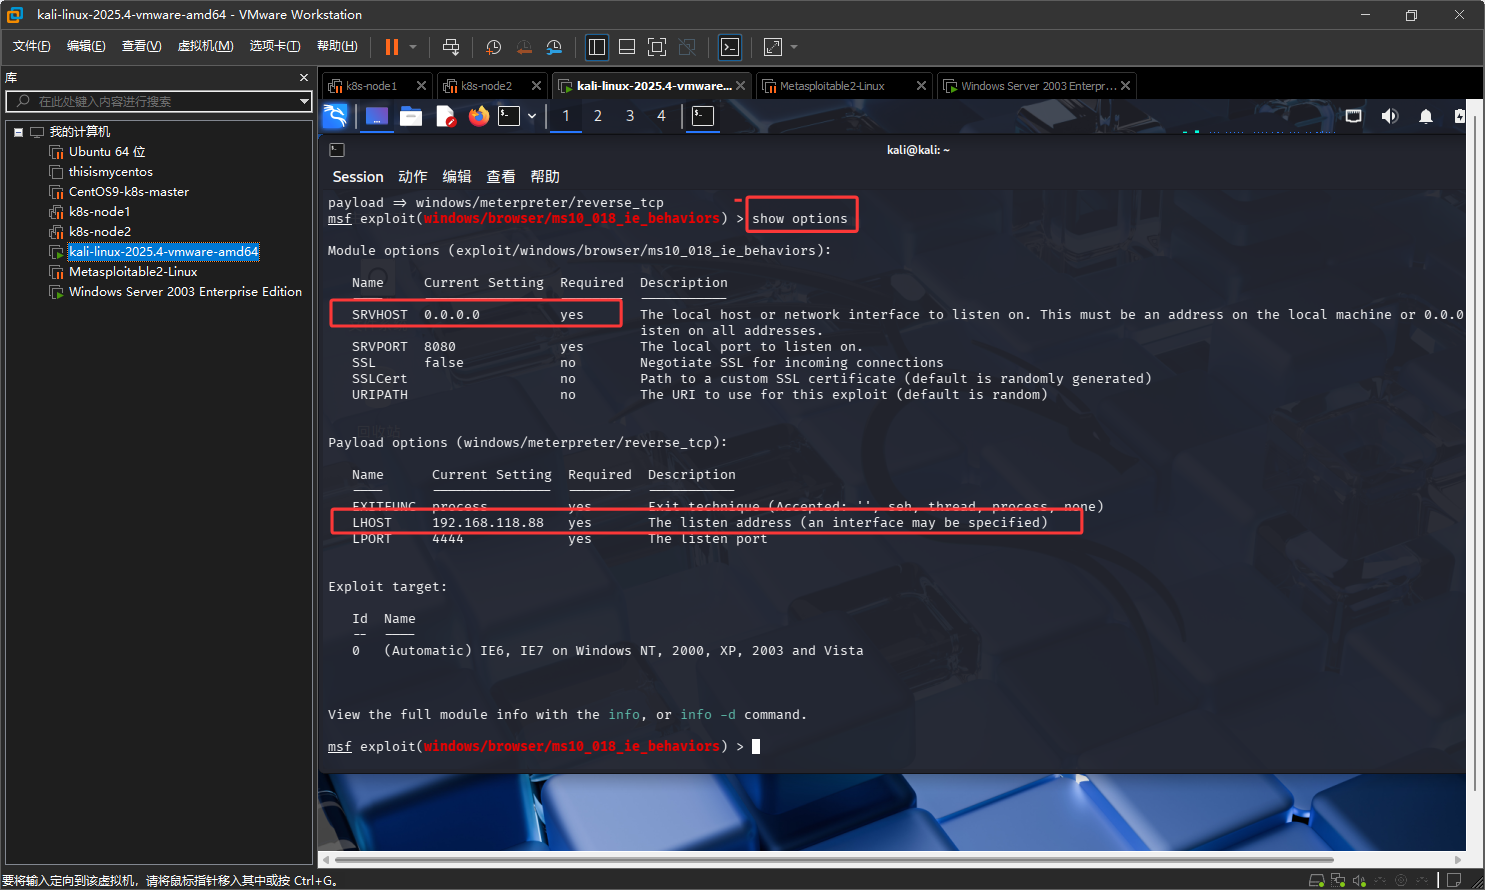Open the power options arrow beside the pause button
Viewport: 1485px width, 890px height.
pyautogui.click(x=413, y=47)
